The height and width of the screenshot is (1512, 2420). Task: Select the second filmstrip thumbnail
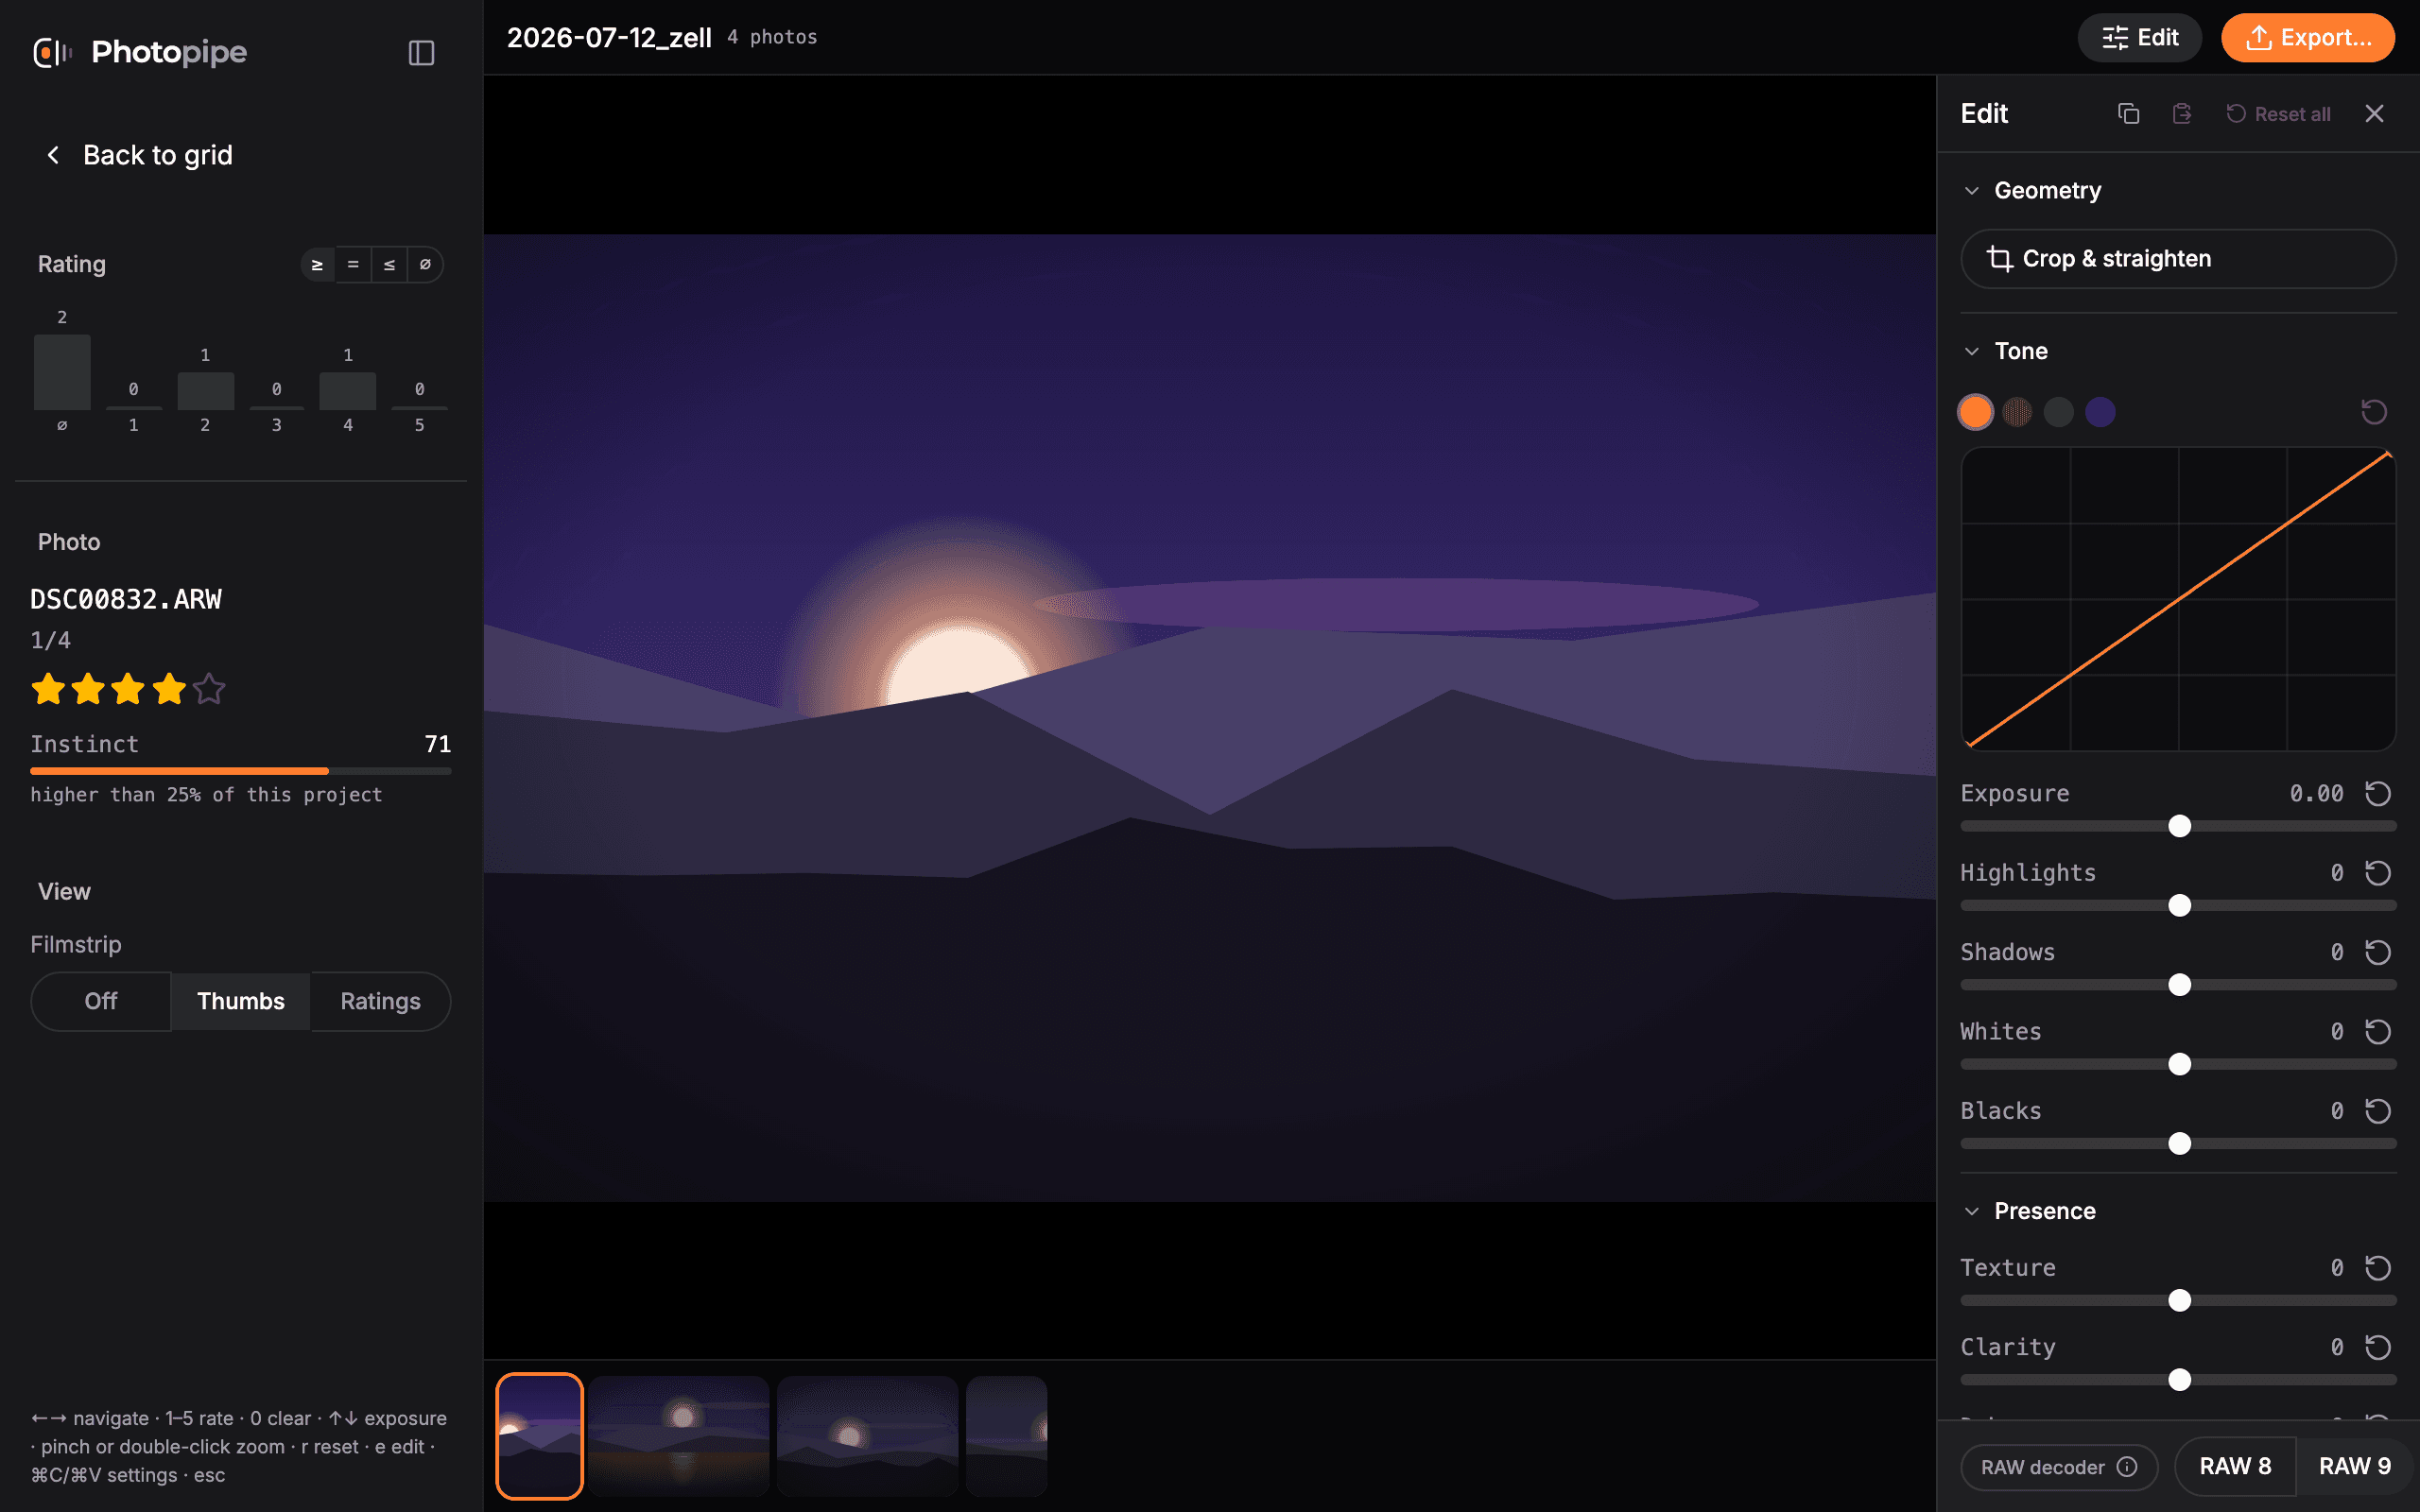coord(679,1436)
